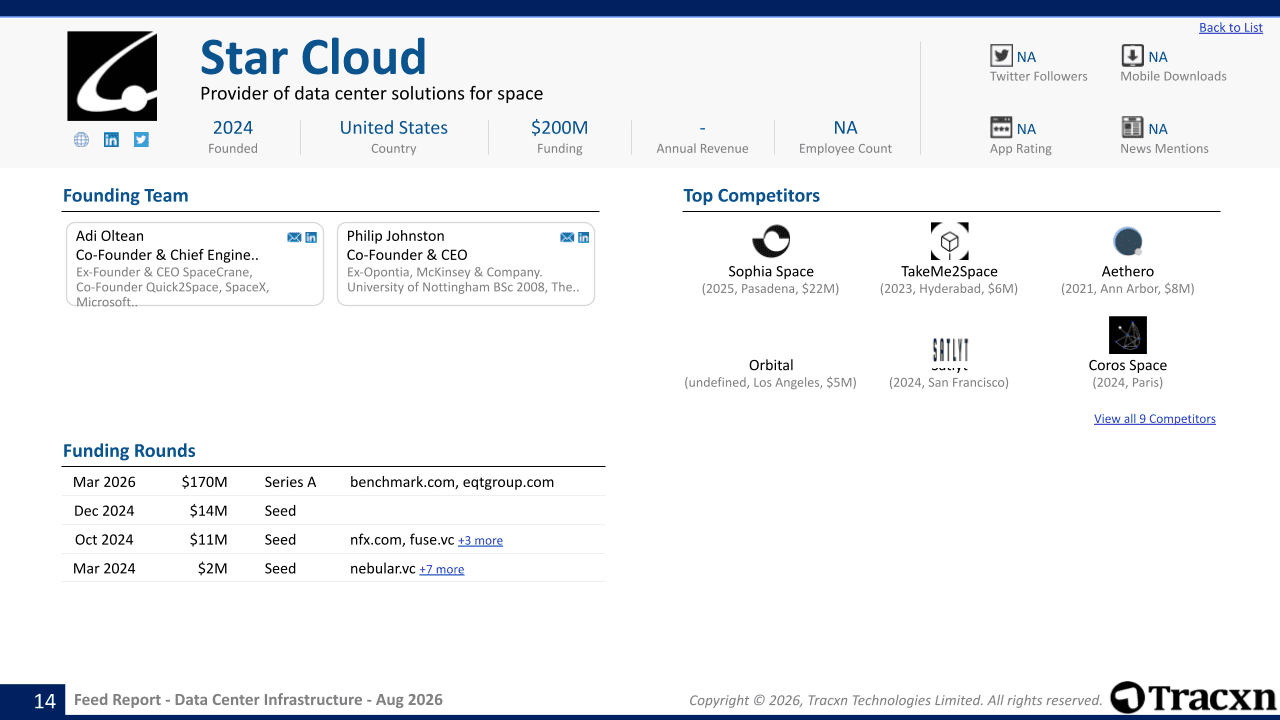Select the Adi Oltean founder name
This screenshot has width=1280, height=720.
pos(110,236)
